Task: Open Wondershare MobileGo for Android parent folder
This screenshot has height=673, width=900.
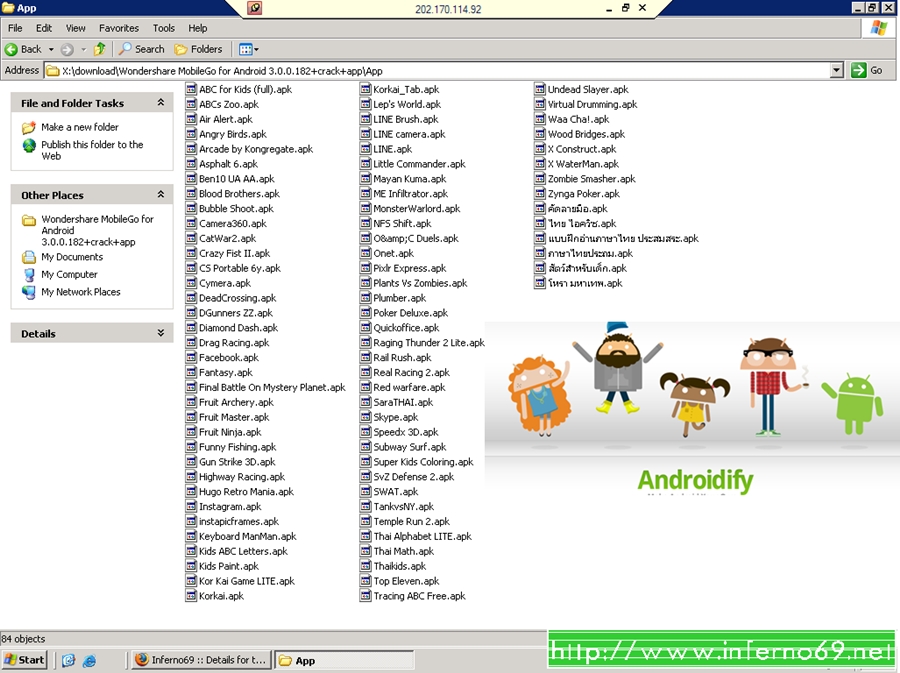Action: tap(97, 230)
